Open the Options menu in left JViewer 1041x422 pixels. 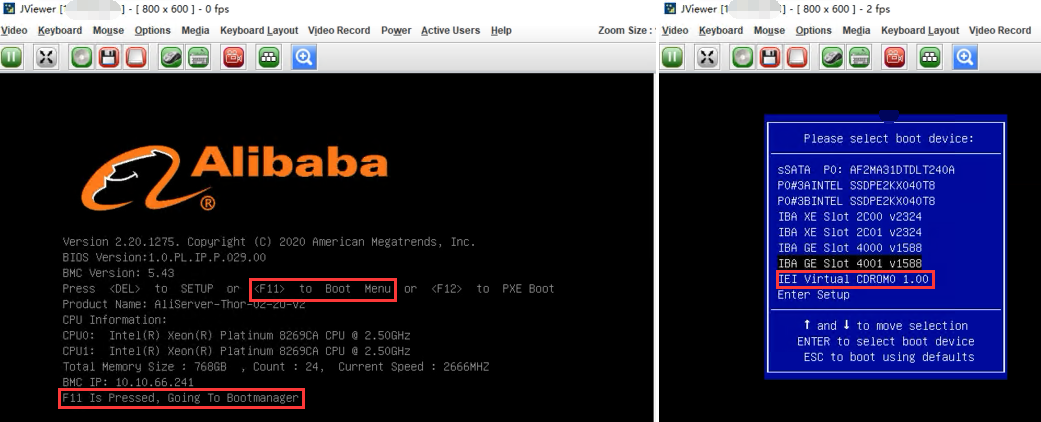153,31
